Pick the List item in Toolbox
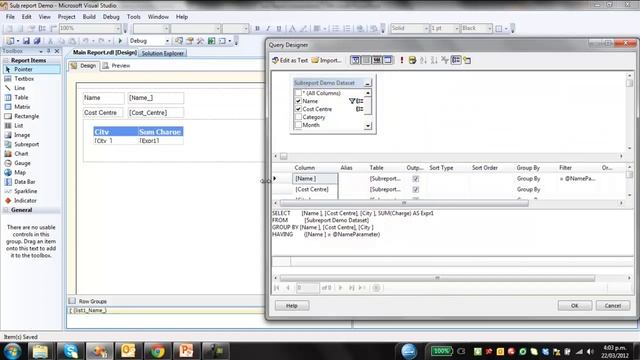640x360 pixels. 18,126
